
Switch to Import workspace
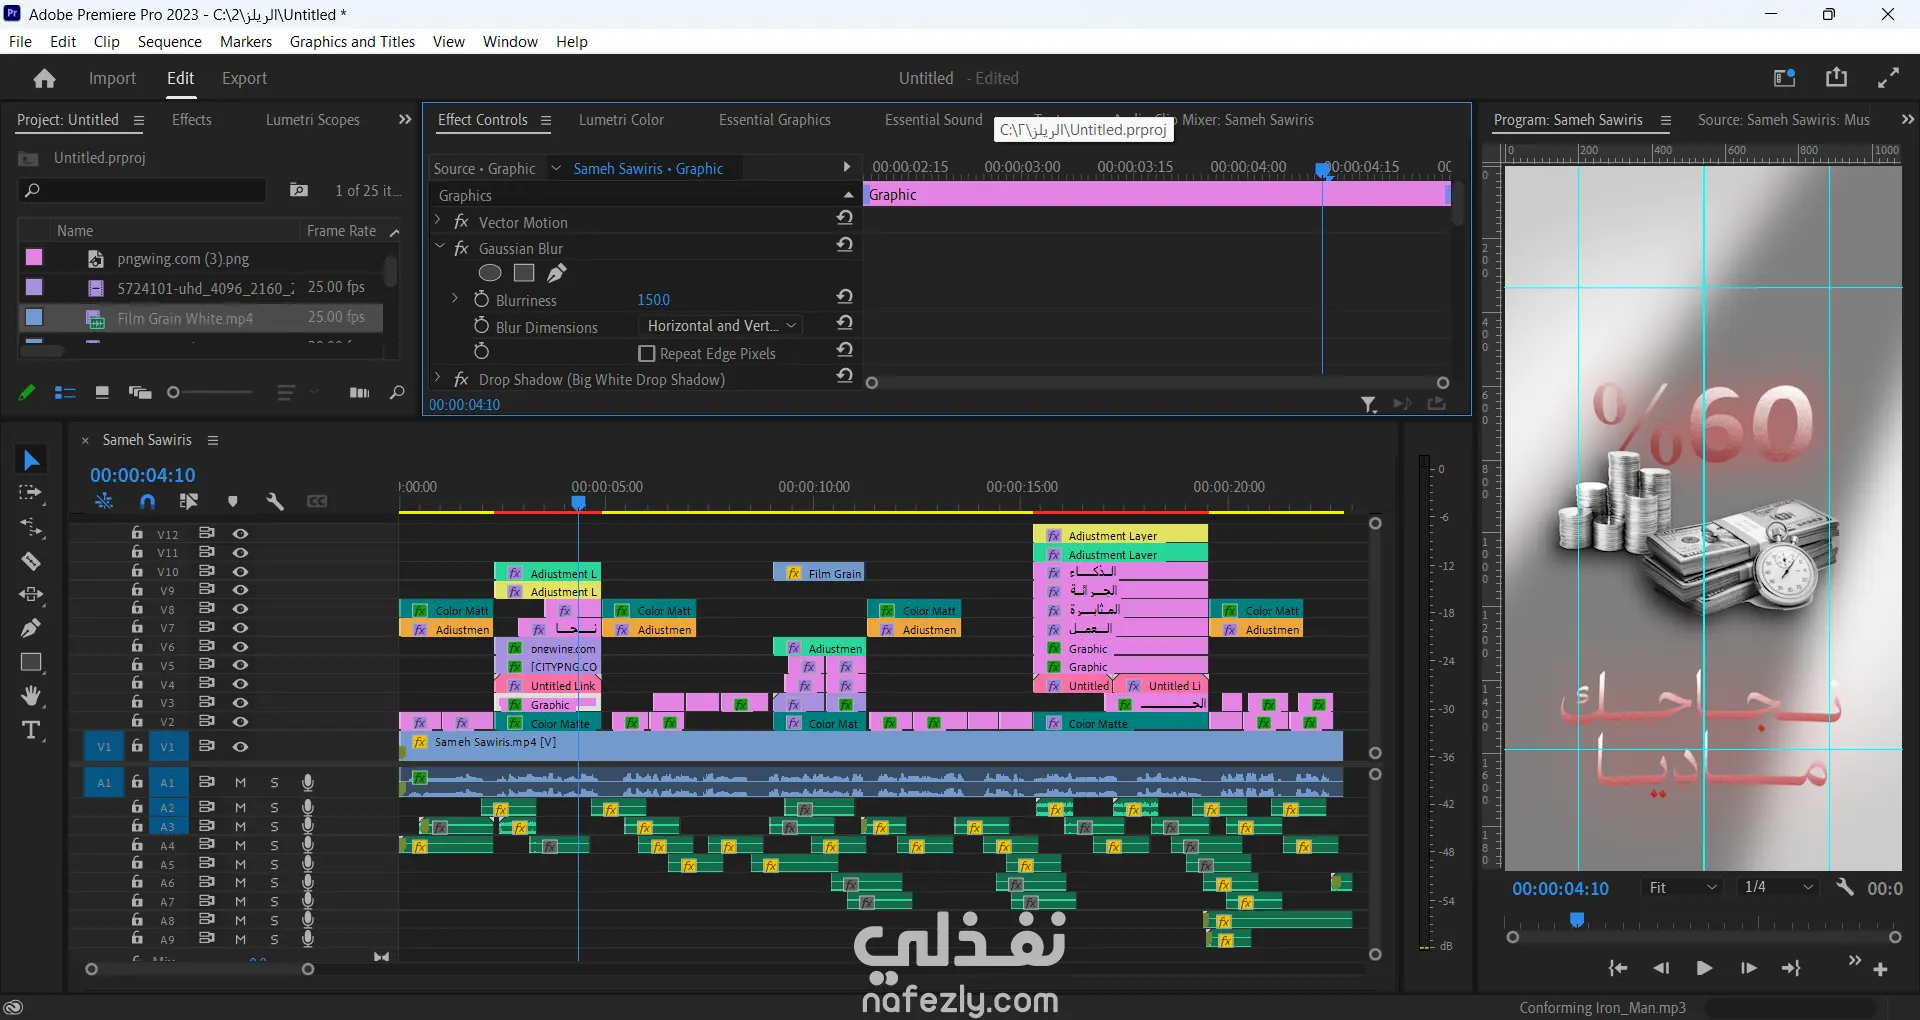[112, 78]
